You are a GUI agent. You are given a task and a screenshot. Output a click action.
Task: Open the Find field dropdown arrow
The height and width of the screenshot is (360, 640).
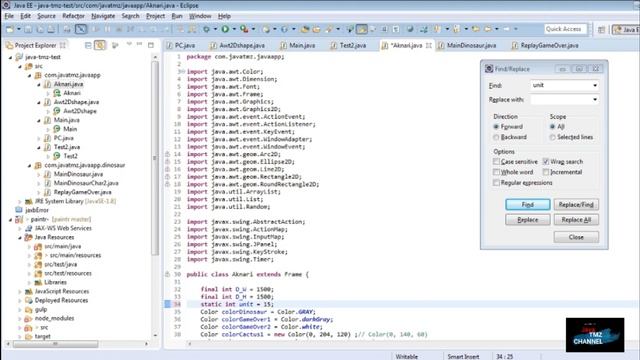coord(595,85)
